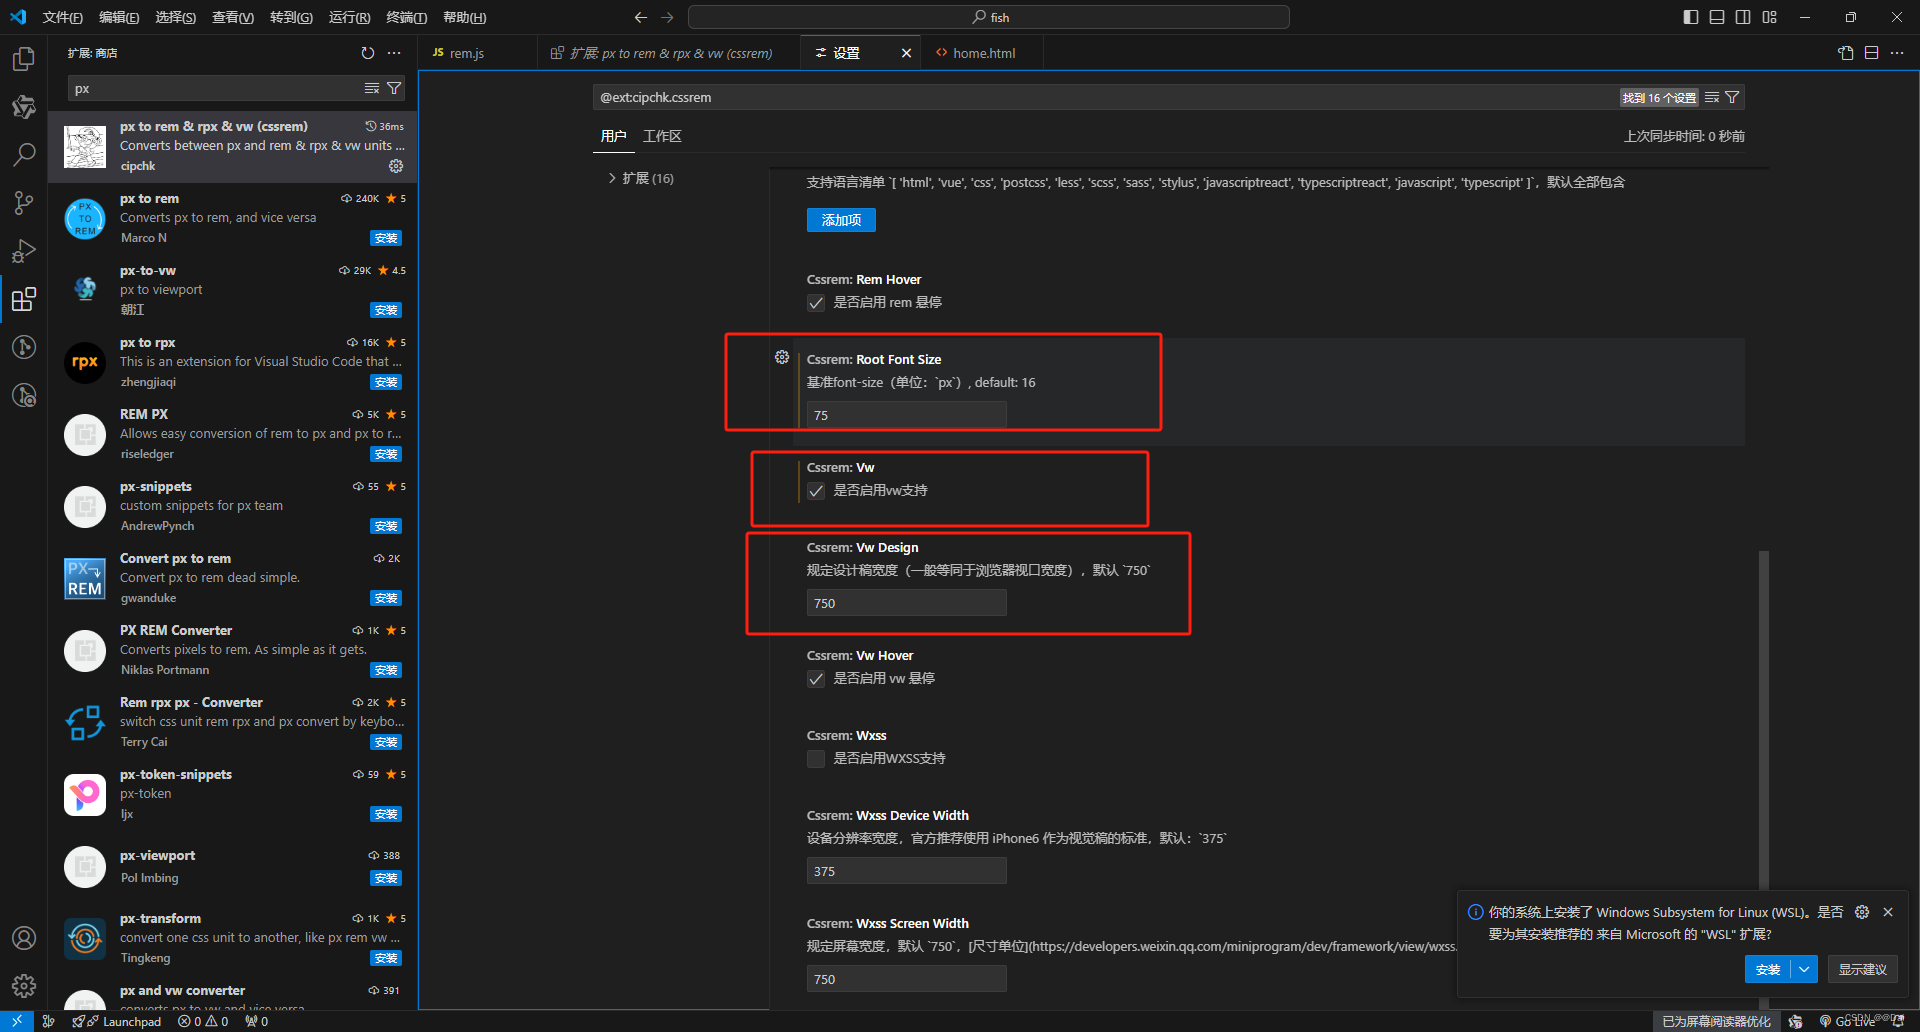
Task: Click 显示建议 in the notification
Action: point(1862,969)
